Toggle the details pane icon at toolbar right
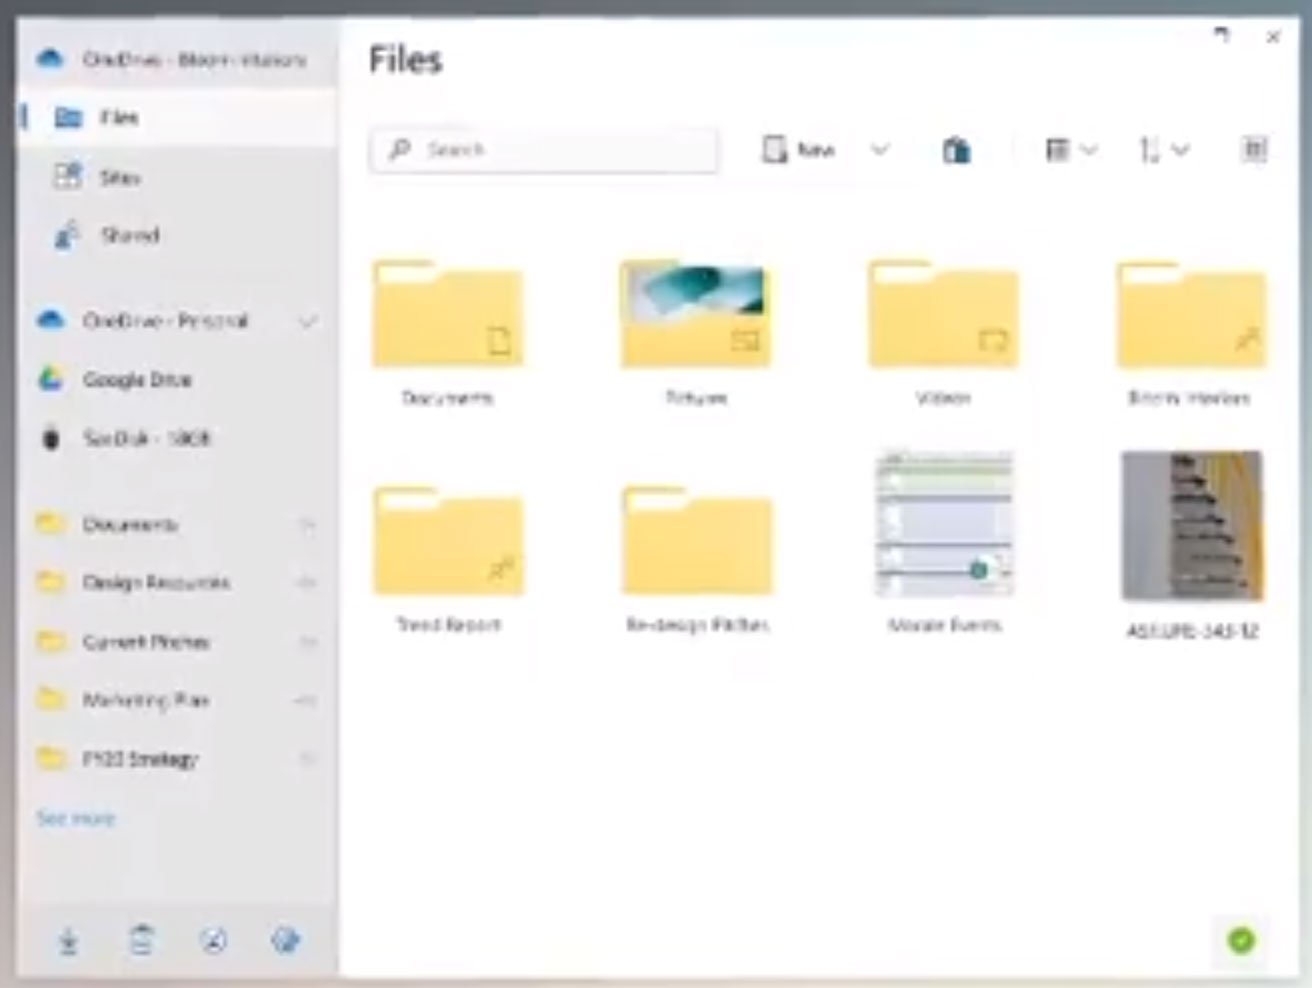The width and height of the screenshot is (1312, 988). point(1254,150)
